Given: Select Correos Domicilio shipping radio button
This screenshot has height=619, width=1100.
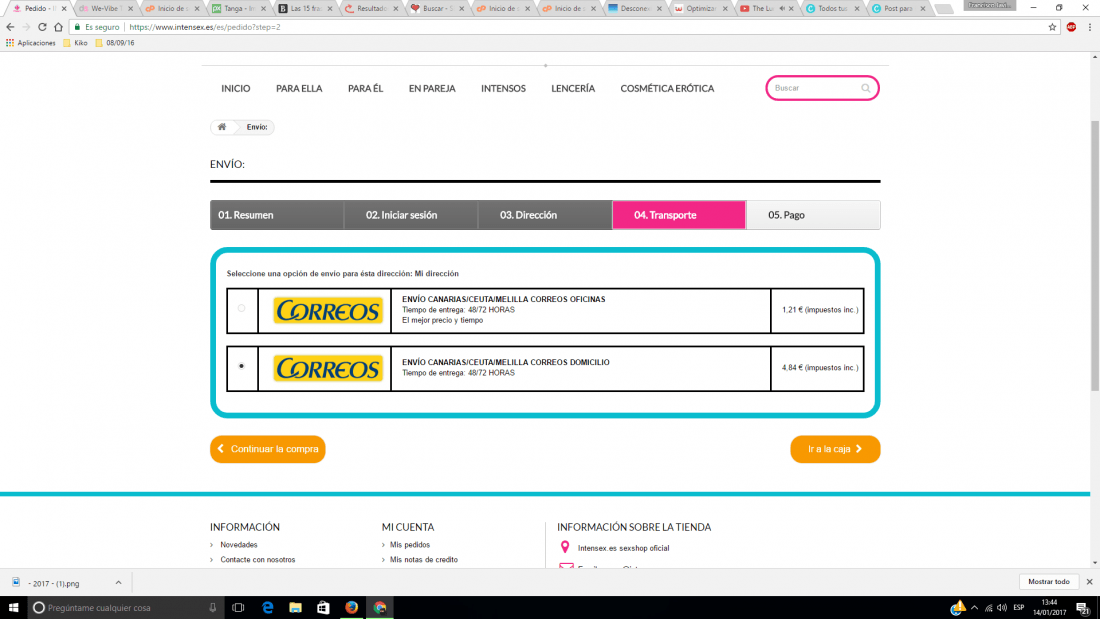Looking at the screenshot, I should pos(241,366).
